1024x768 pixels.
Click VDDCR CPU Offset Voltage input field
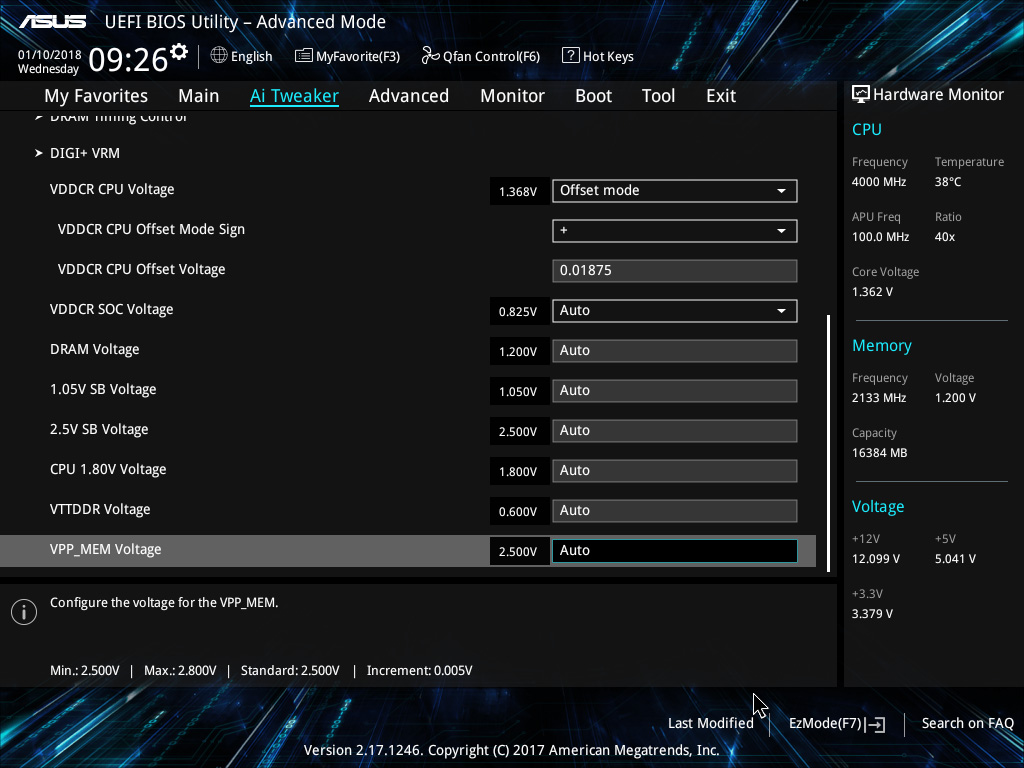(x=675, y=271)
